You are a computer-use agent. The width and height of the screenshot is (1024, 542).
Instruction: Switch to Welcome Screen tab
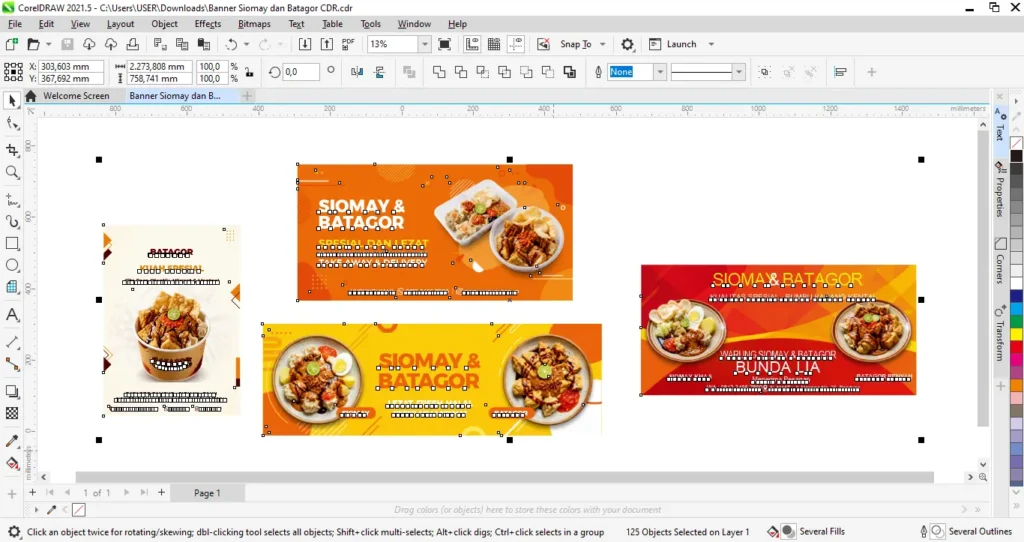pyautogui.click(x=76, y=95)
